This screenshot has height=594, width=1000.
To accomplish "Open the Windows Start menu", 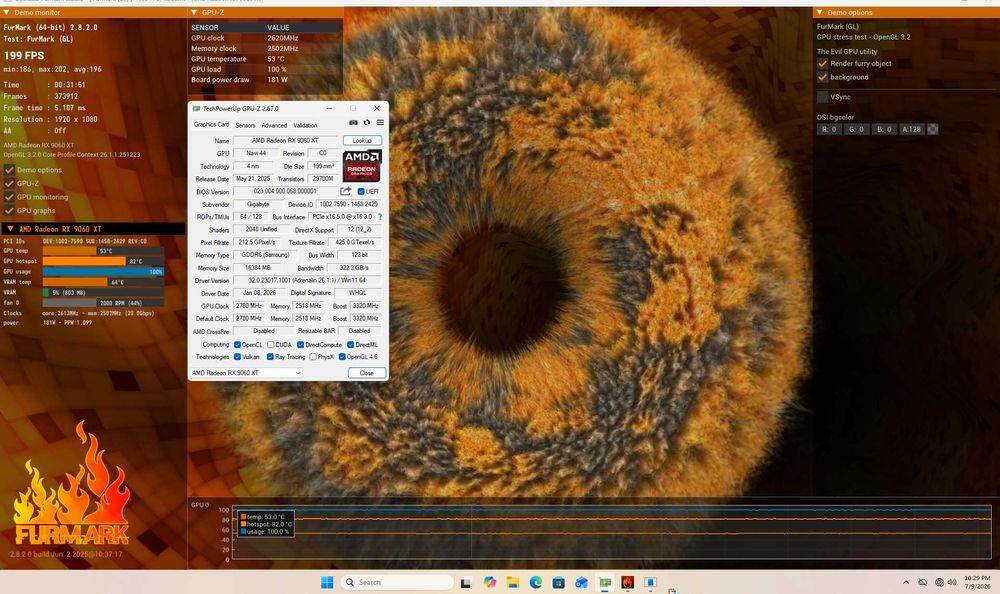I will click(327, 582).
